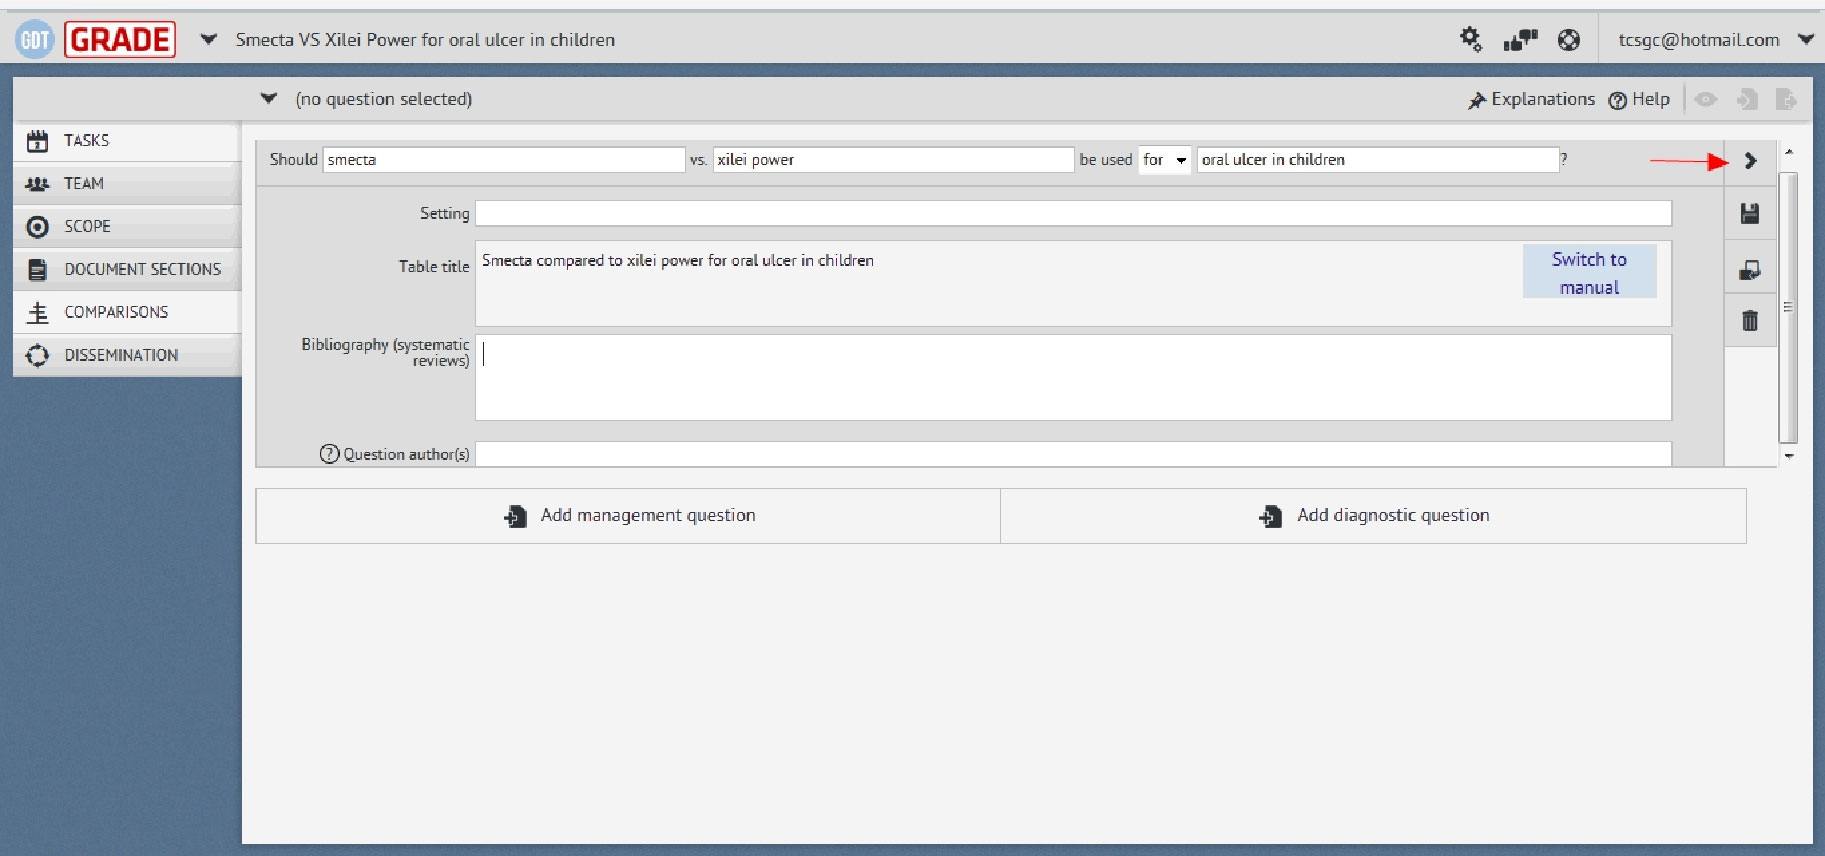Save the question with the floppy disk icon
Image resolution: width=1825 pixels, height=856 pixels.
coord(1750,214)
